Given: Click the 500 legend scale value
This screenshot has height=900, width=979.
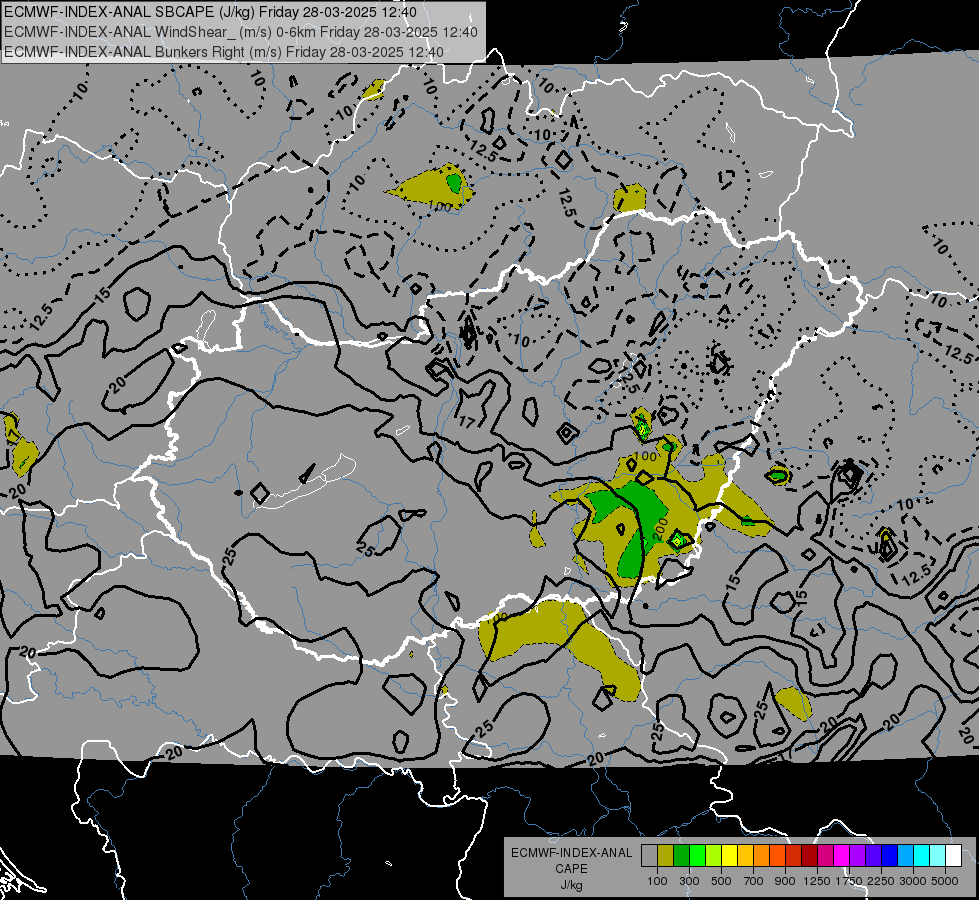Looking at the screenshot, I should coord(721,881).
